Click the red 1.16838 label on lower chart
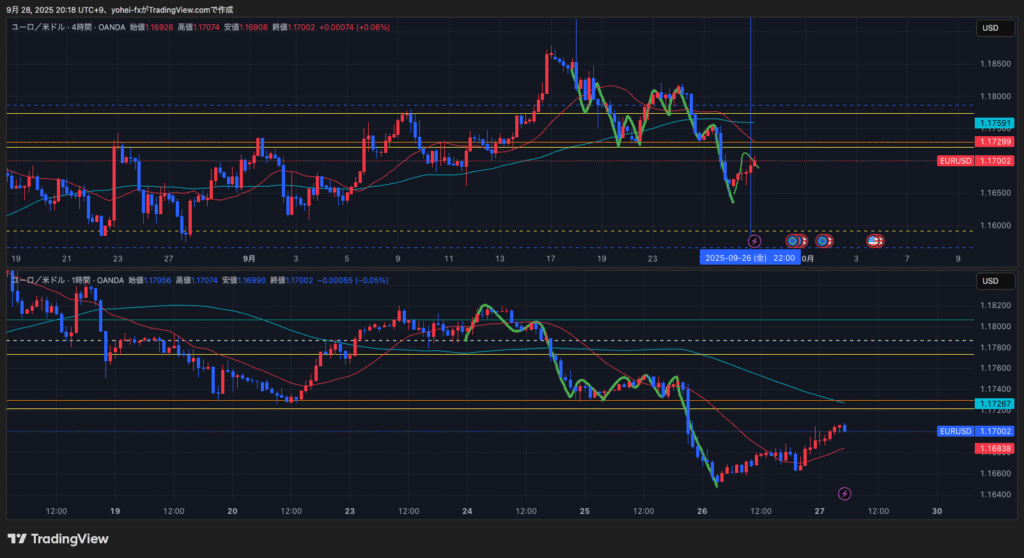 click(995, 449)
